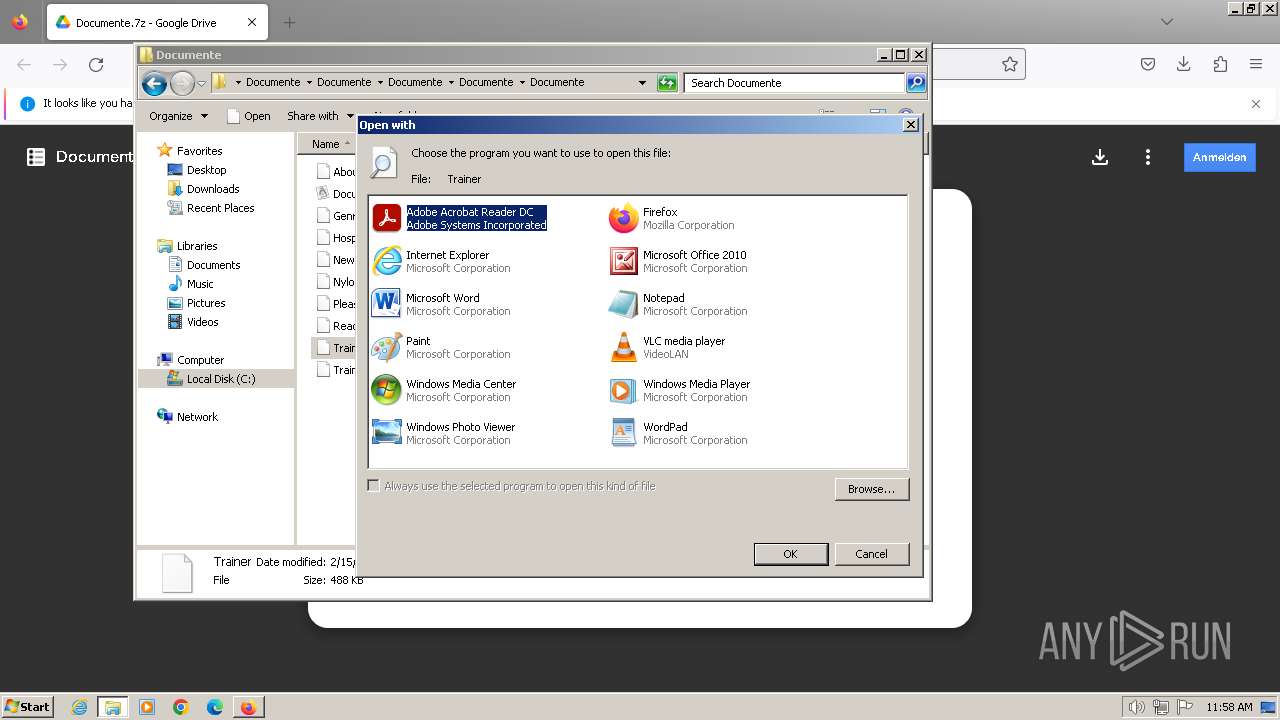Choose WordPad program icon
The image size is (1280, 720).
[x=624, y=433]
